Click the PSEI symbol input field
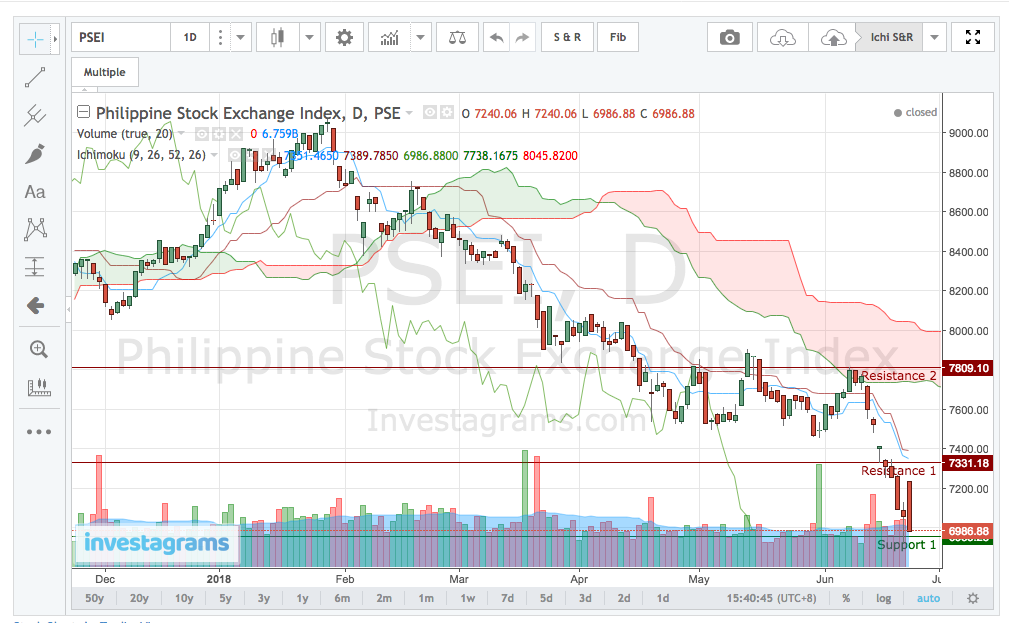Screen dimensions: 1009x623 (x=120, y=37)
